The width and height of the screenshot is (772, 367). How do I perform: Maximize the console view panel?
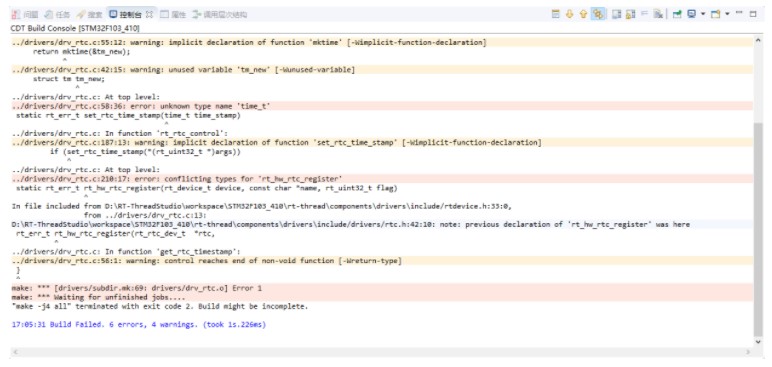(753, 14)
